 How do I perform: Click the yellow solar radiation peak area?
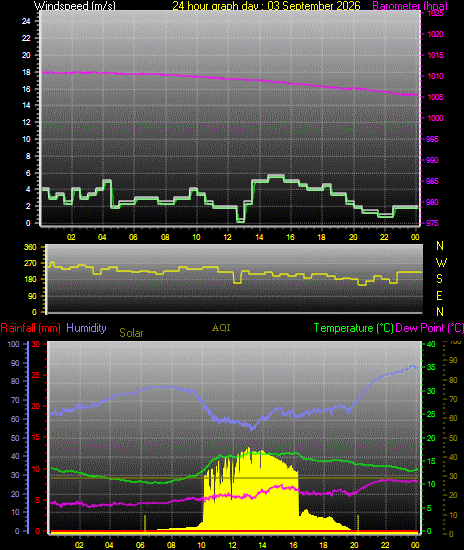[x=251, y=491]
